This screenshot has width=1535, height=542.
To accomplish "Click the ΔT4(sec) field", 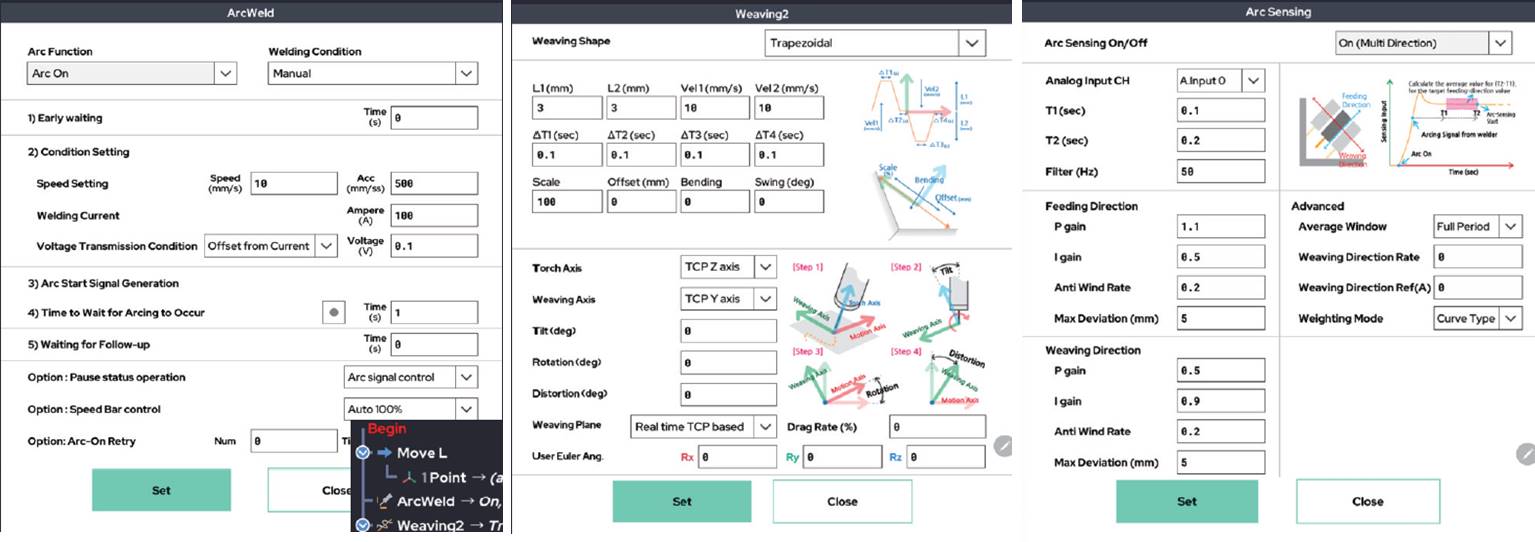I will (789, 155).
